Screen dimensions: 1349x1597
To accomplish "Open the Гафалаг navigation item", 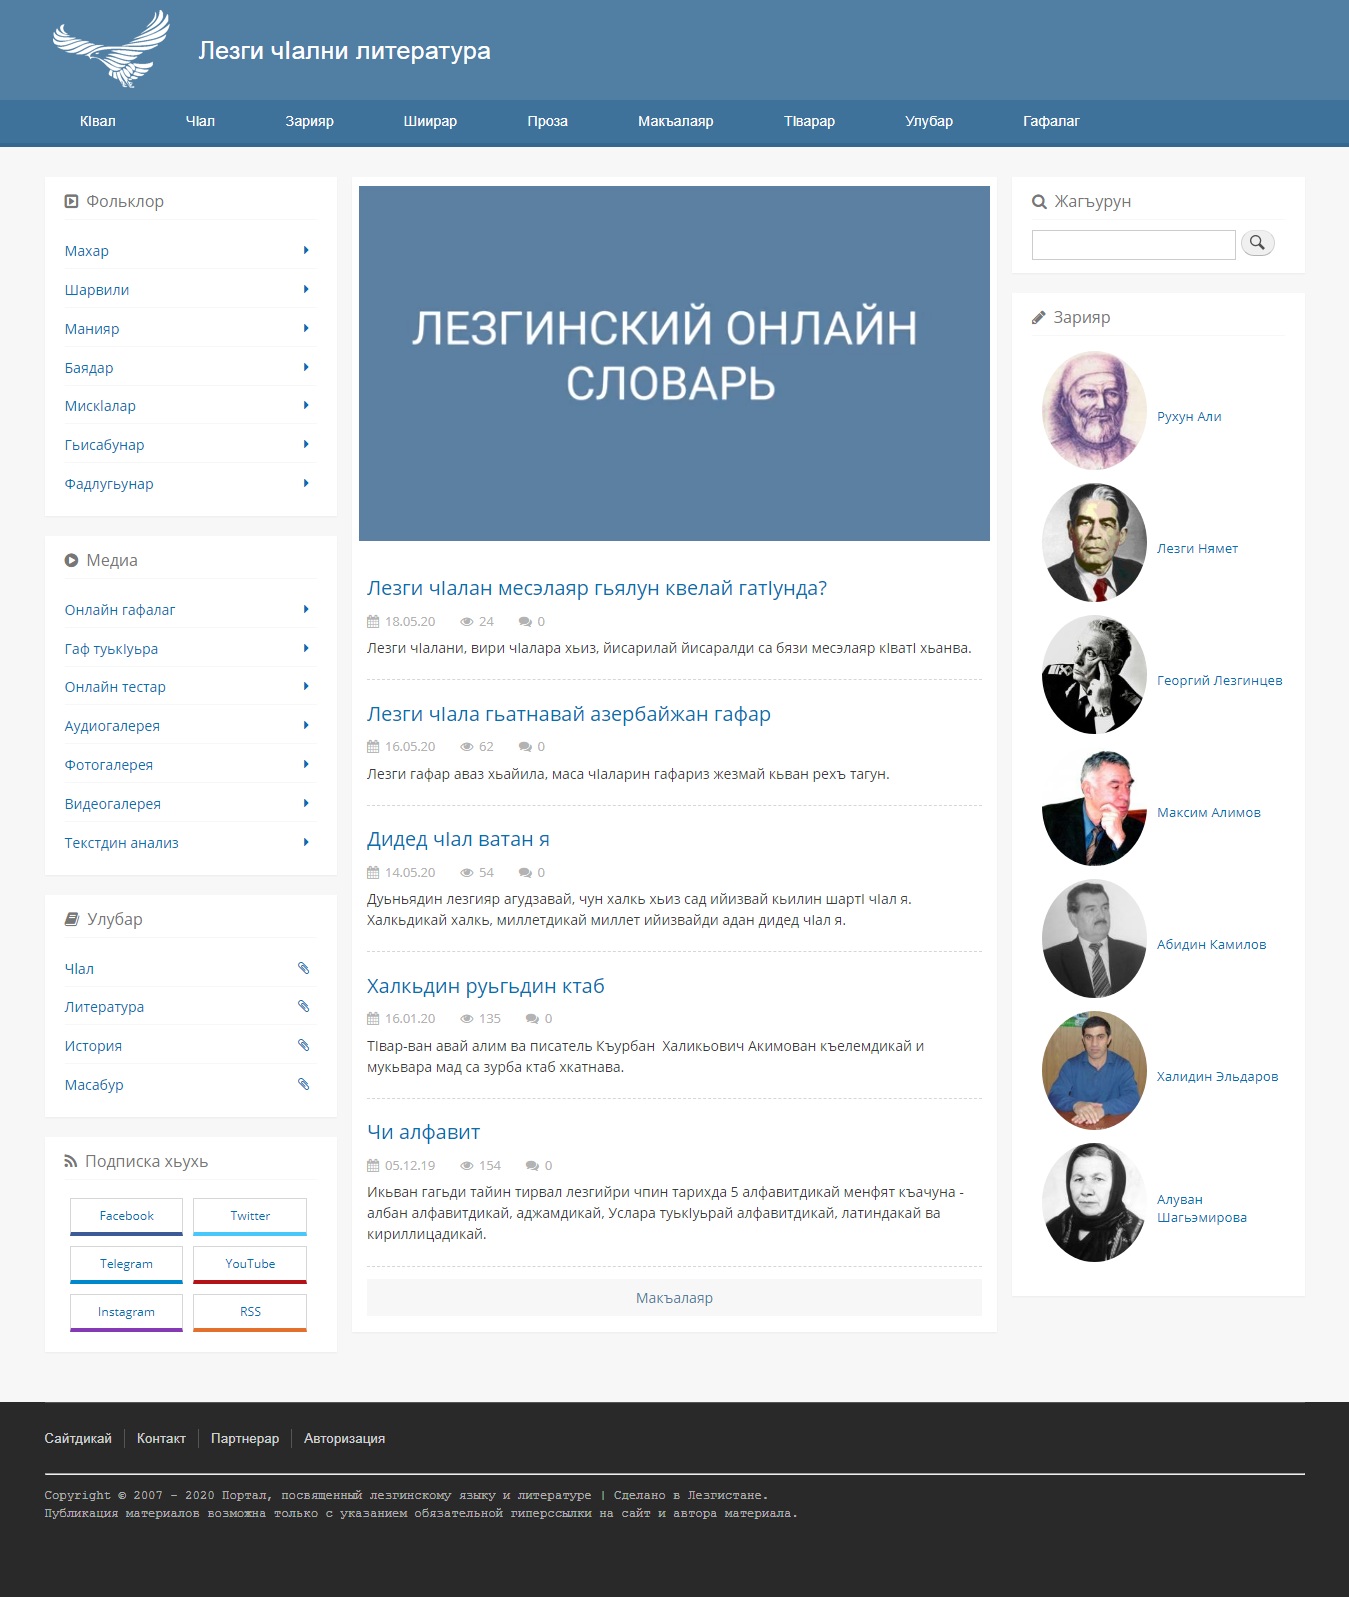I will click(x=1050, y=121).
